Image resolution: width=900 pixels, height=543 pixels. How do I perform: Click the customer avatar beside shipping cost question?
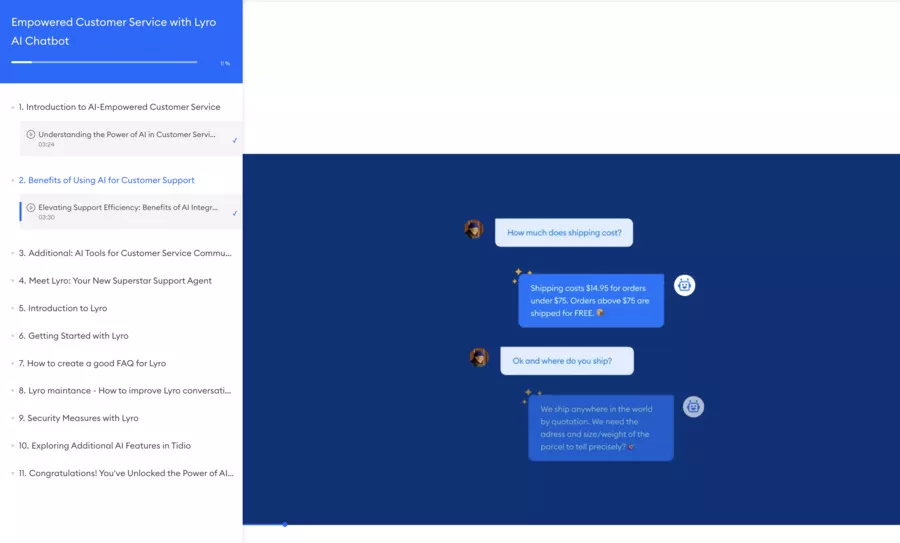click(x=474, y=229)
